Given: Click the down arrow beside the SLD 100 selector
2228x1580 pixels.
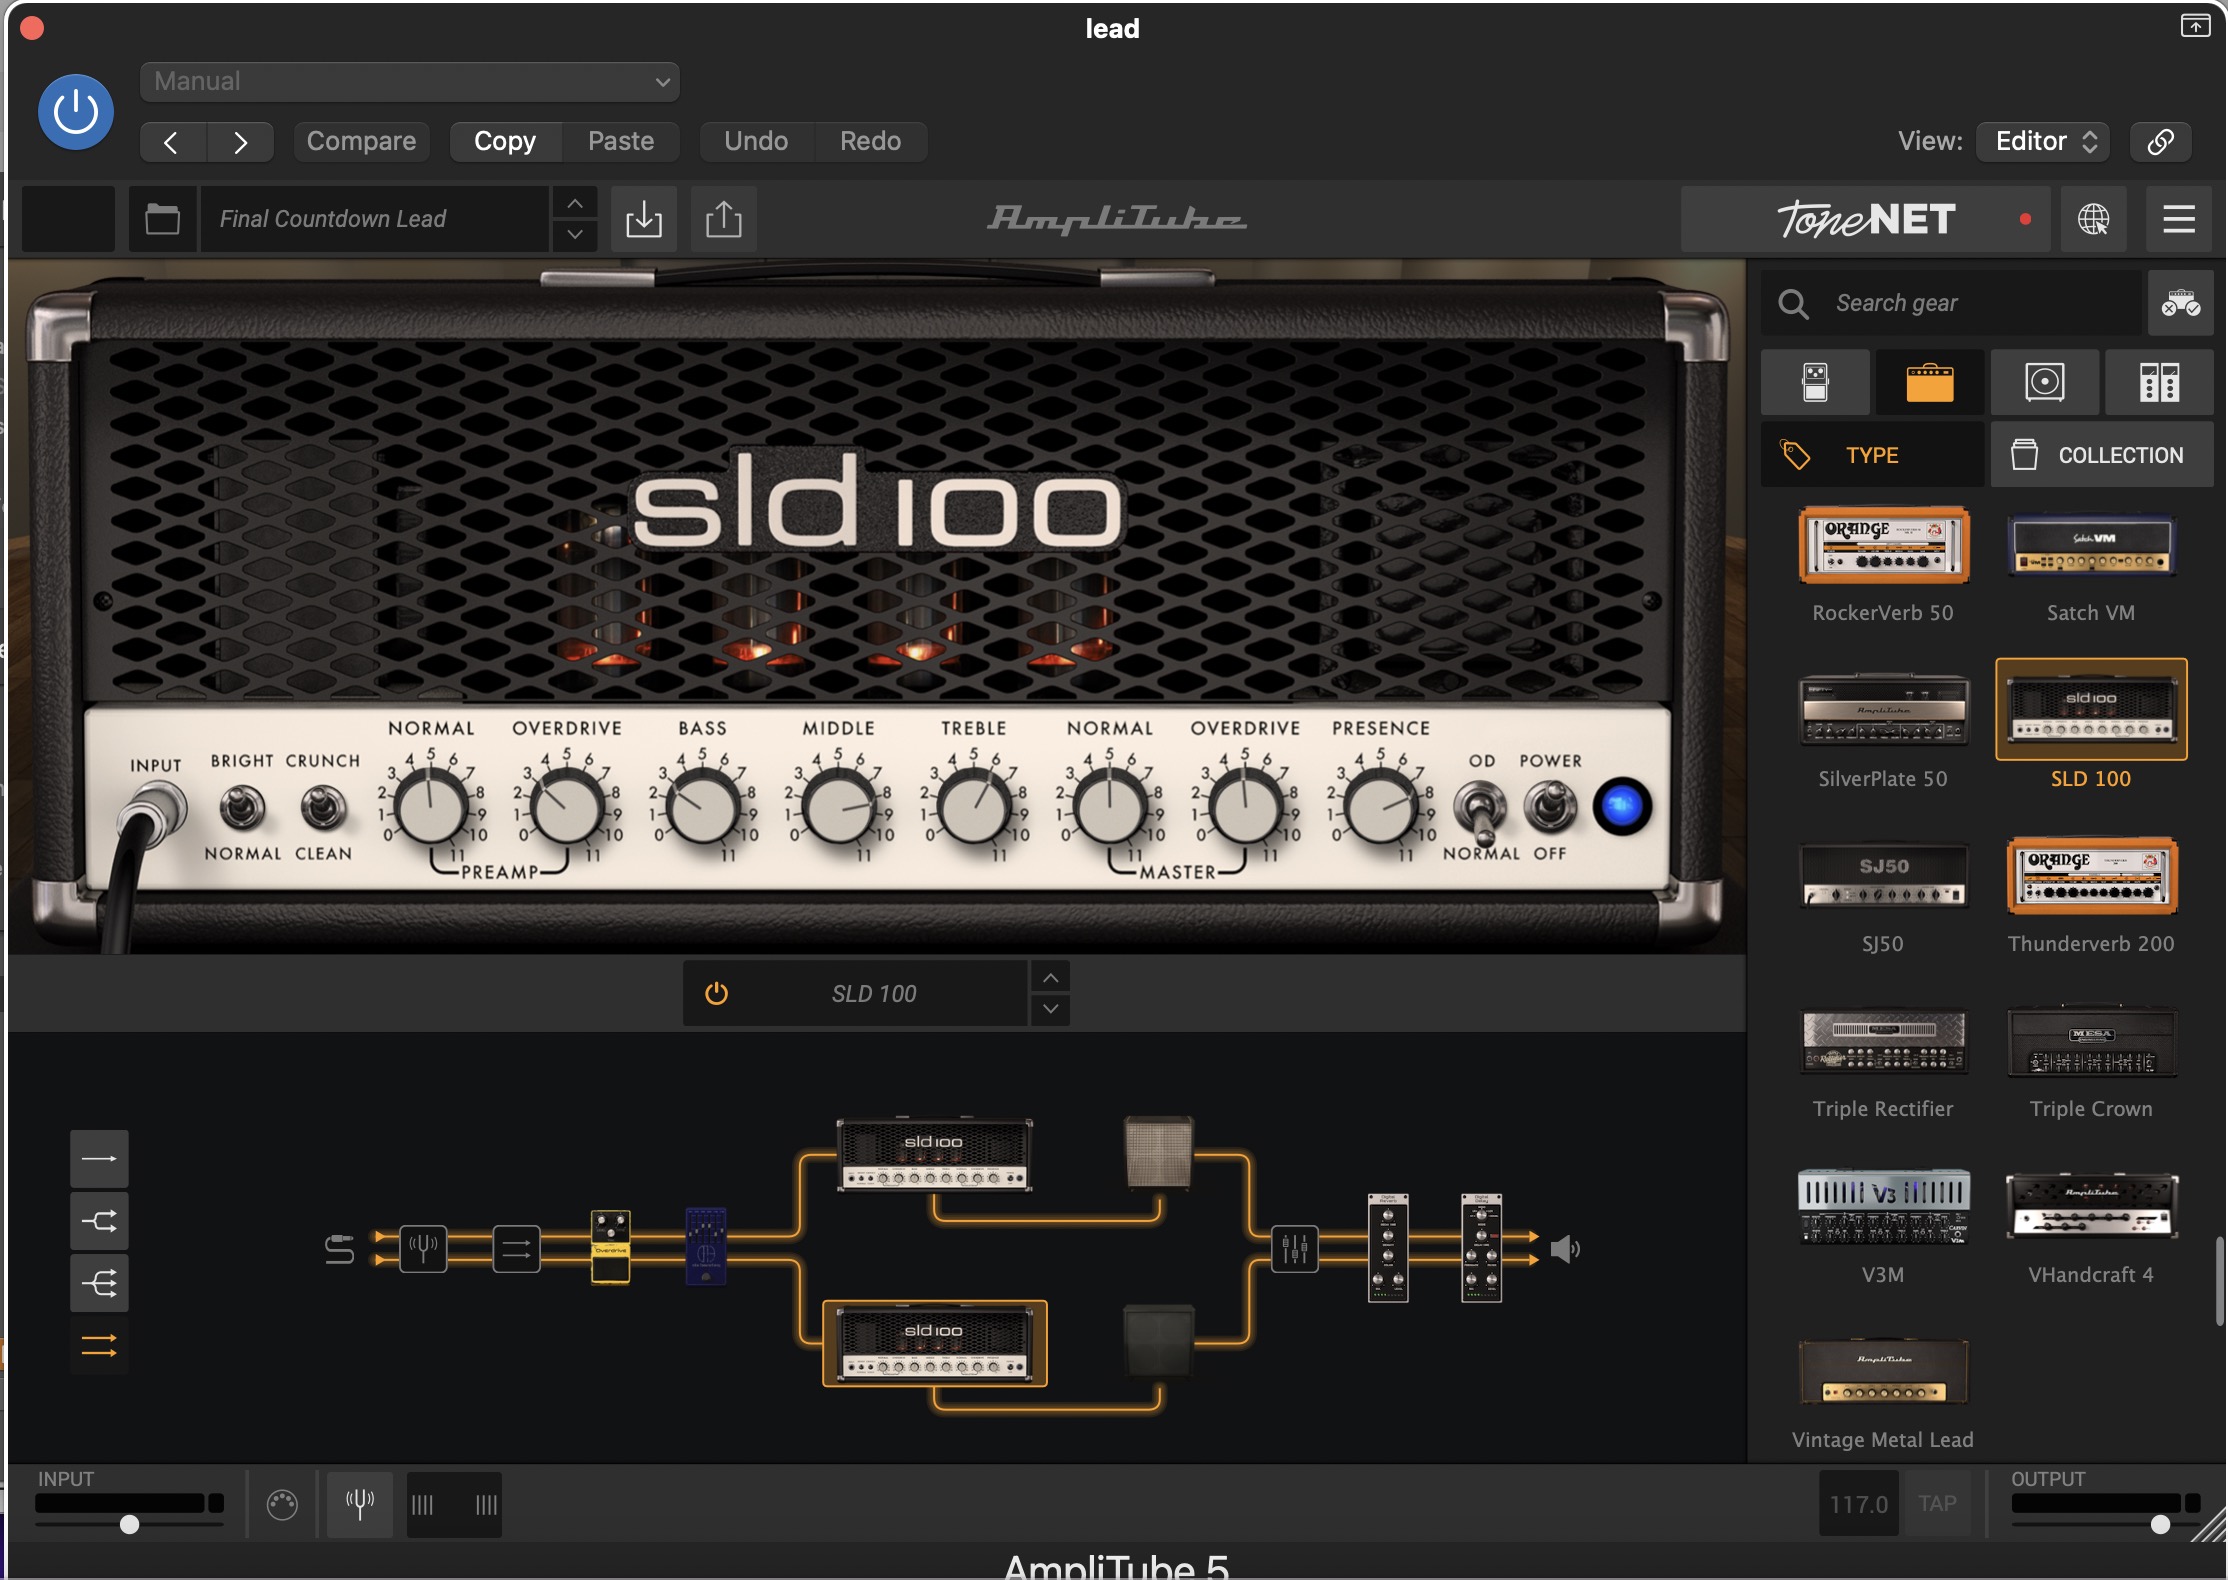Looking at the screenshot, I should [1050, 1009].
